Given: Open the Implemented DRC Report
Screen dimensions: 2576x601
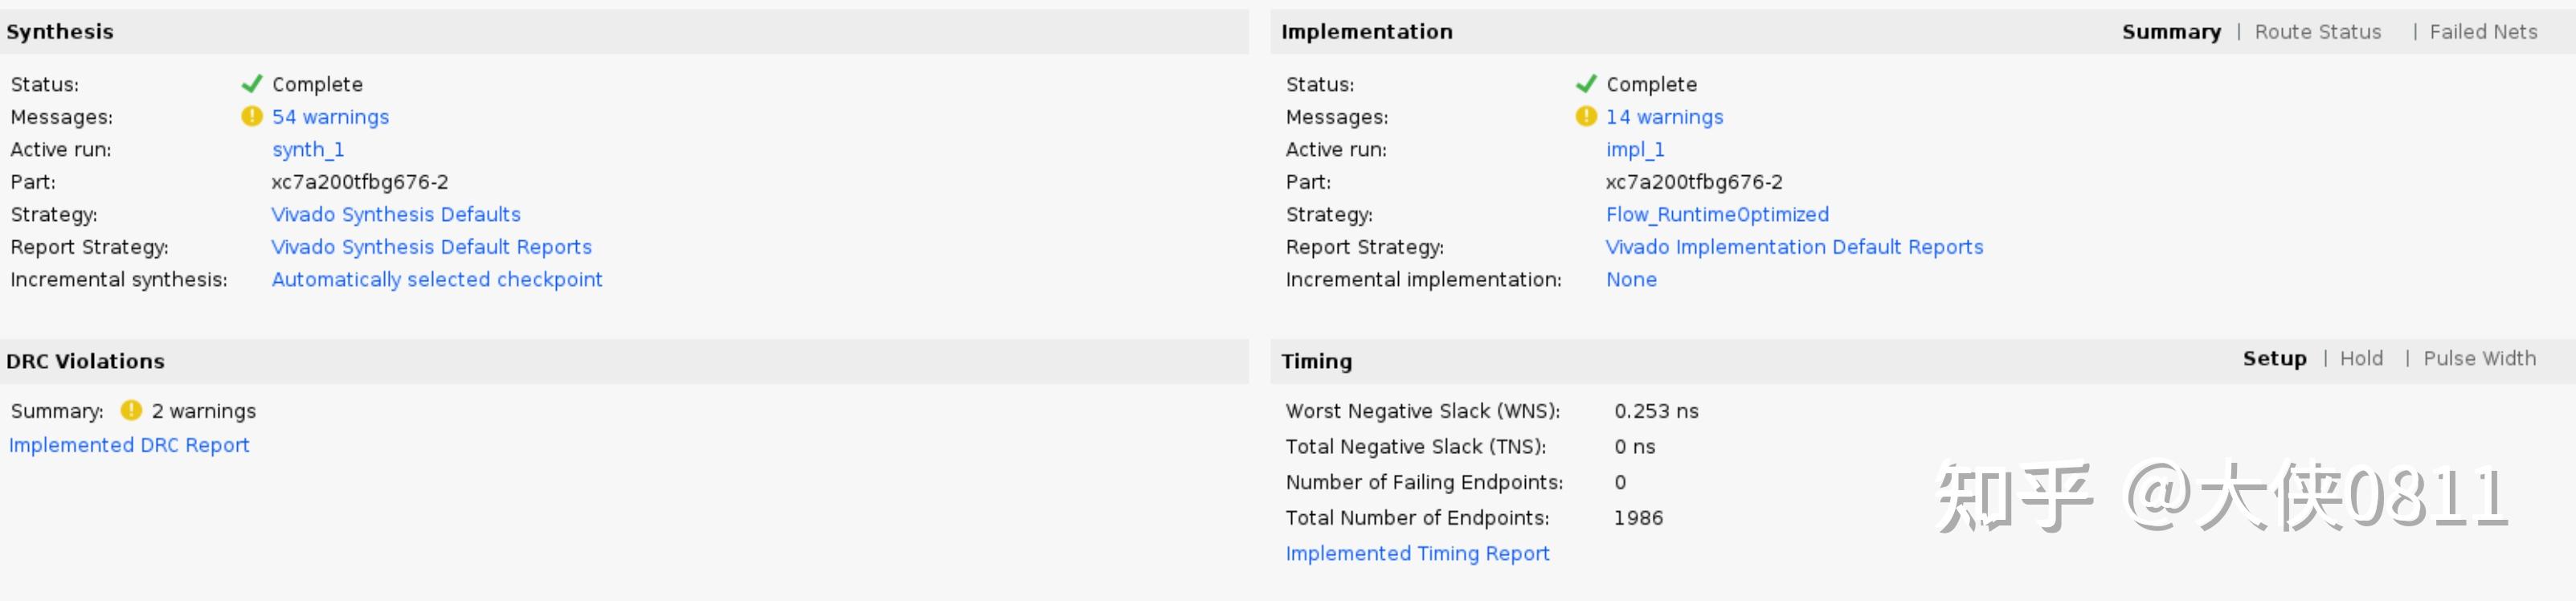Looking at the screenshot, I should tap(129, 445).
